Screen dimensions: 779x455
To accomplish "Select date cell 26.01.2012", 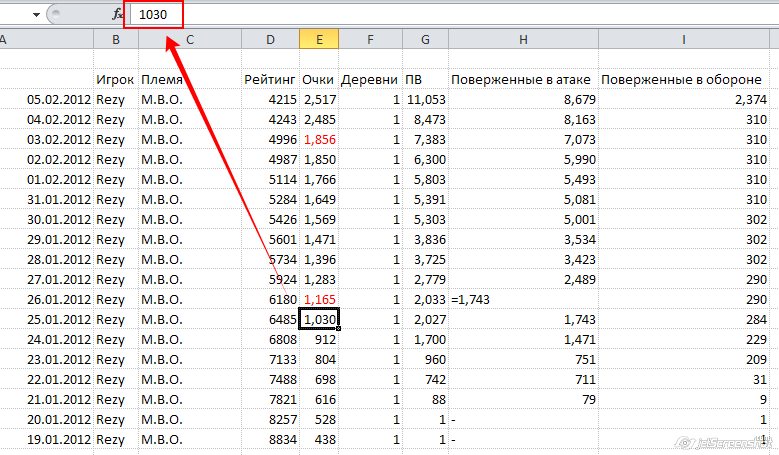I will pos(47,300).
